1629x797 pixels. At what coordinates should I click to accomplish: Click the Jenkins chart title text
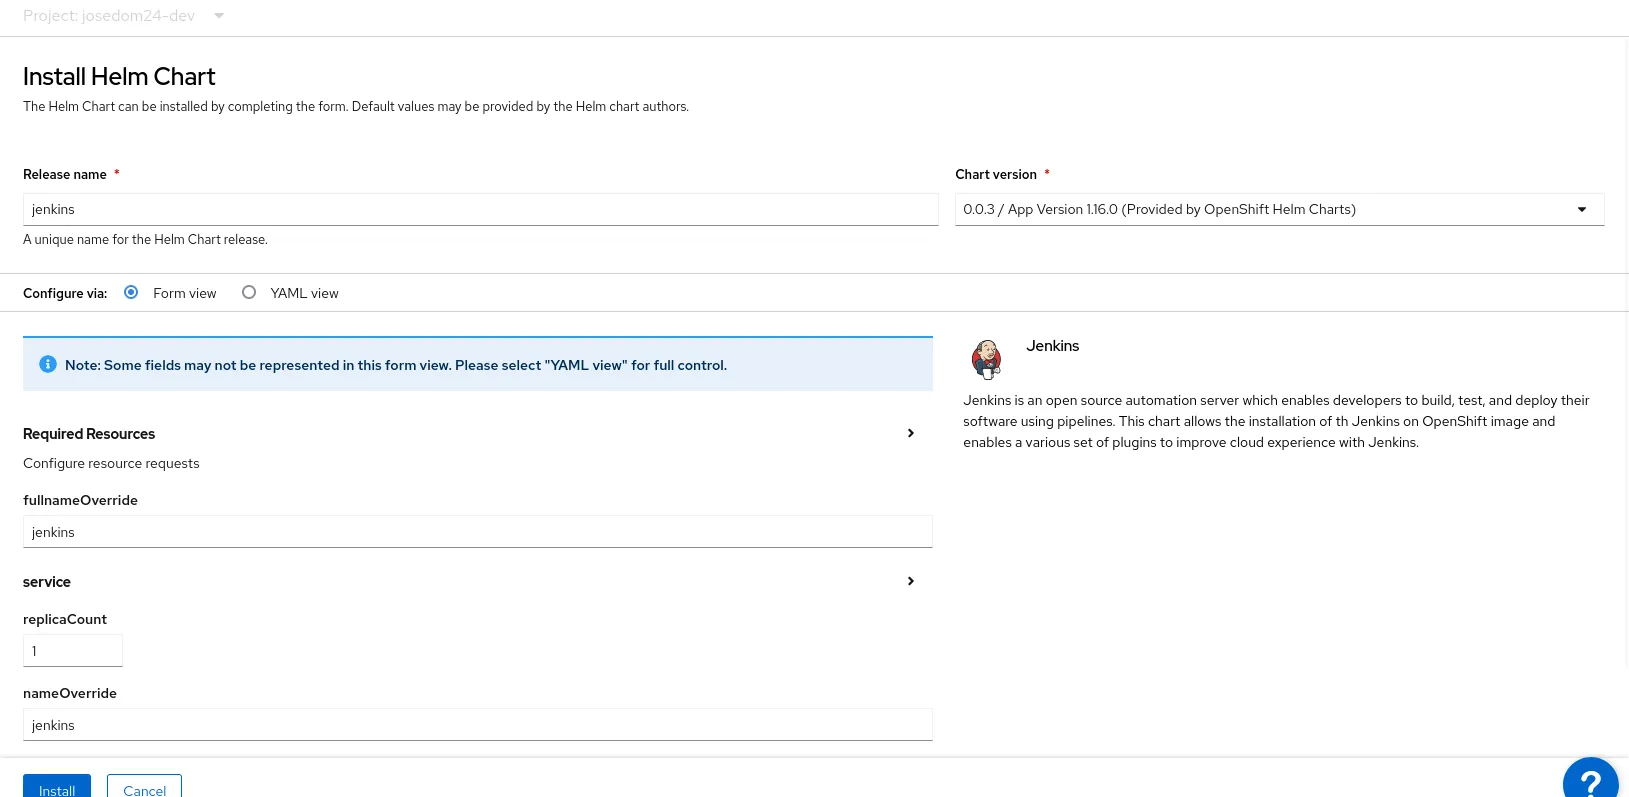(1052, 346)
